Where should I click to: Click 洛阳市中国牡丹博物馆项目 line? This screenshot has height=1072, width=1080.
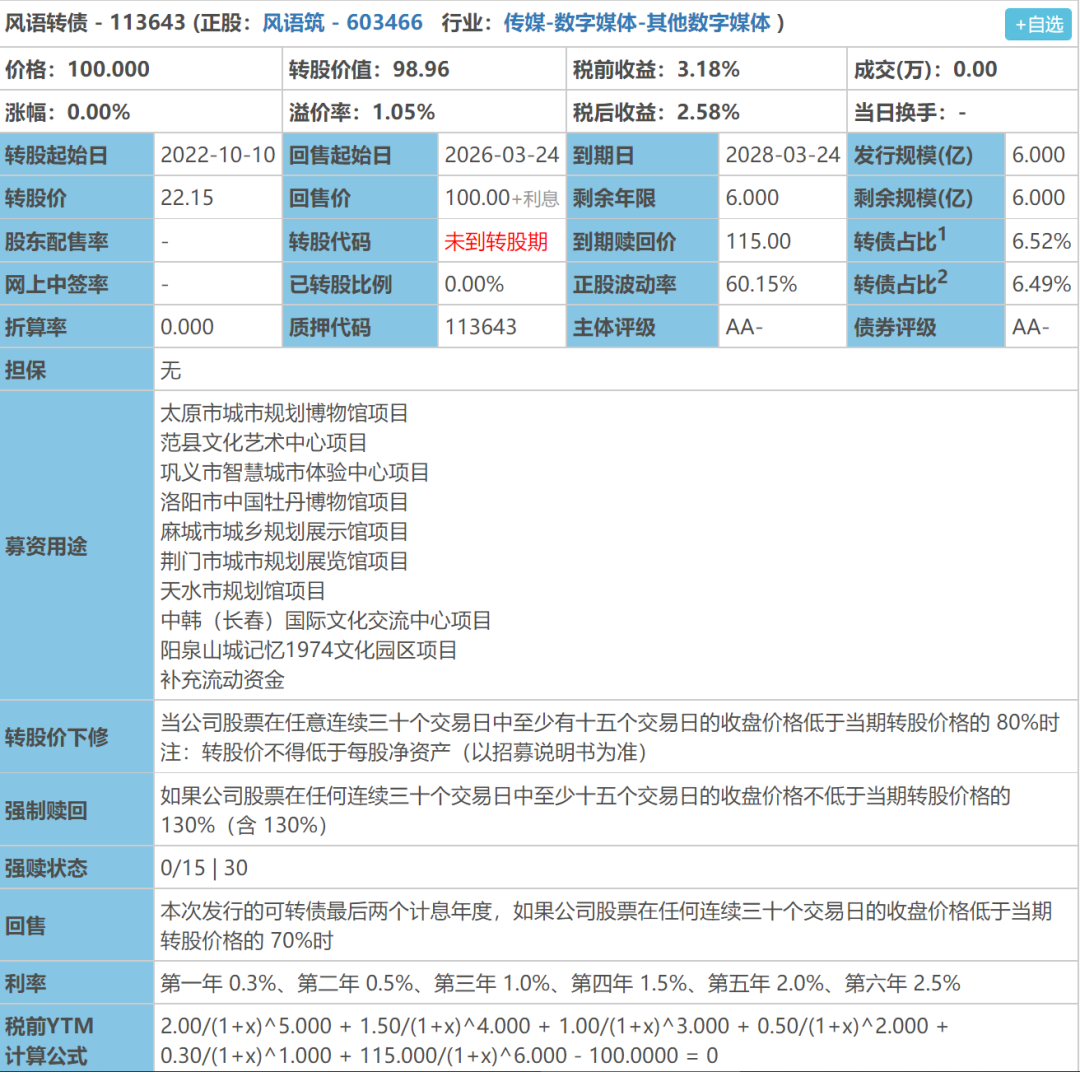click(284, 502)
